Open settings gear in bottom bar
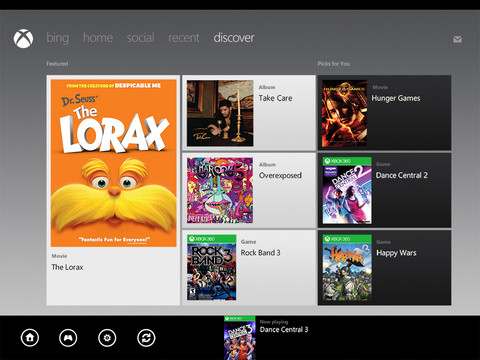The image size is (480, 360). [107, 338]
